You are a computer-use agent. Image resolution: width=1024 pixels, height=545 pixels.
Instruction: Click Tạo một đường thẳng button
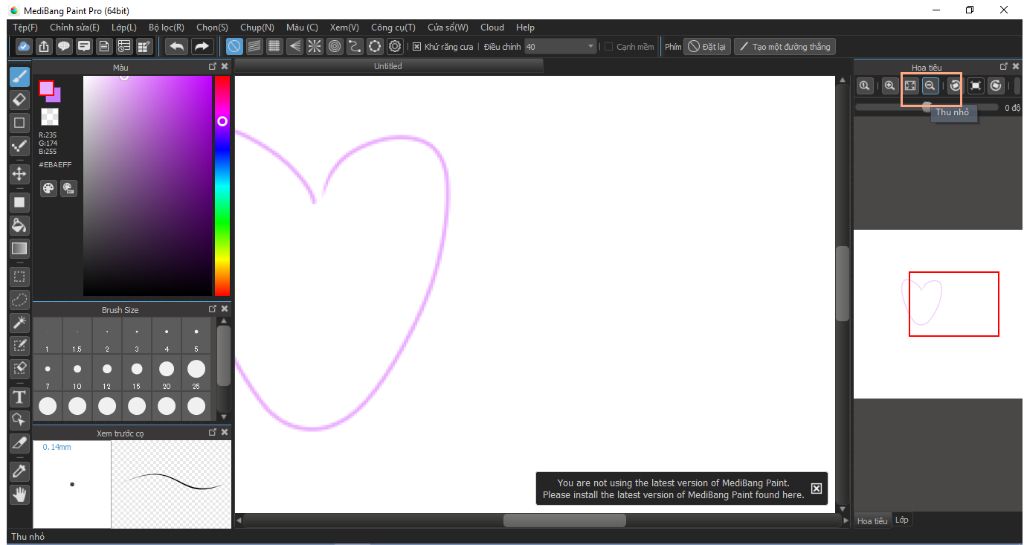tap(784, 47)
